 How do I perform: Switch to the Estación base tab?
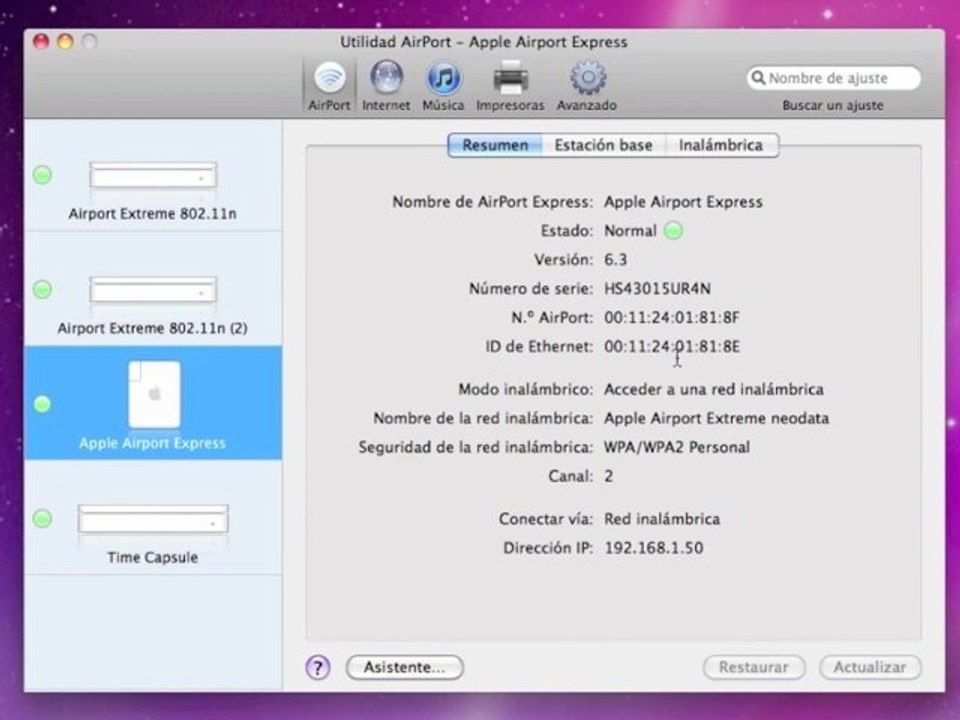(604, 145)
